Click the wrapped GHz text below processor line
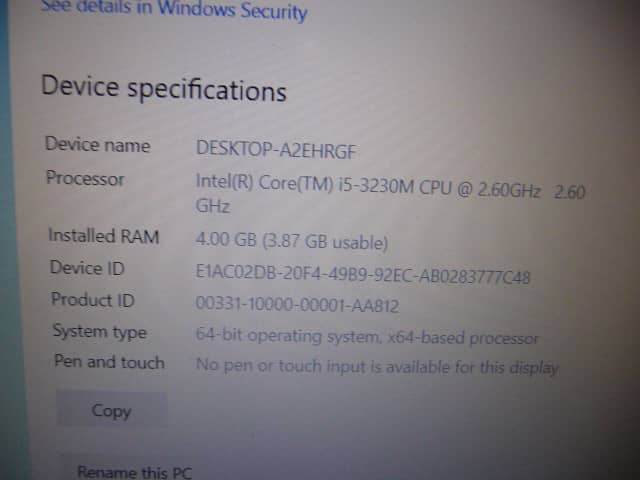This screenshot has height=480, width=640. point(213,206)
